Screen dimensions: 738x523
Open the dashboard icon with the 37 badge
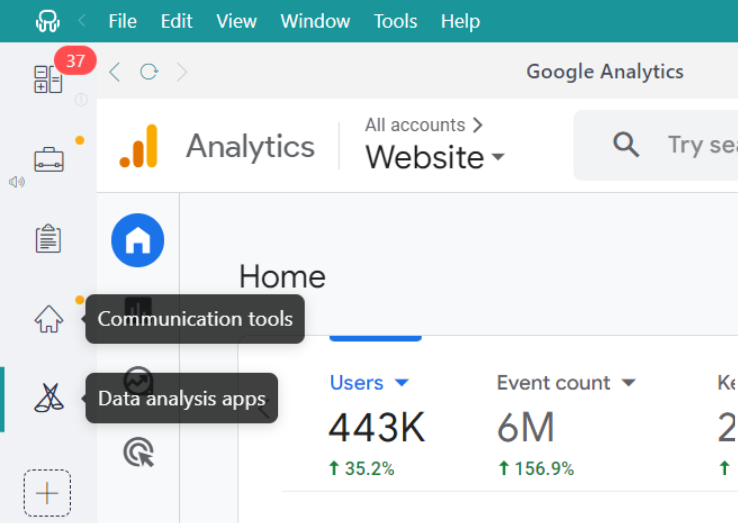tap(48, 79)
